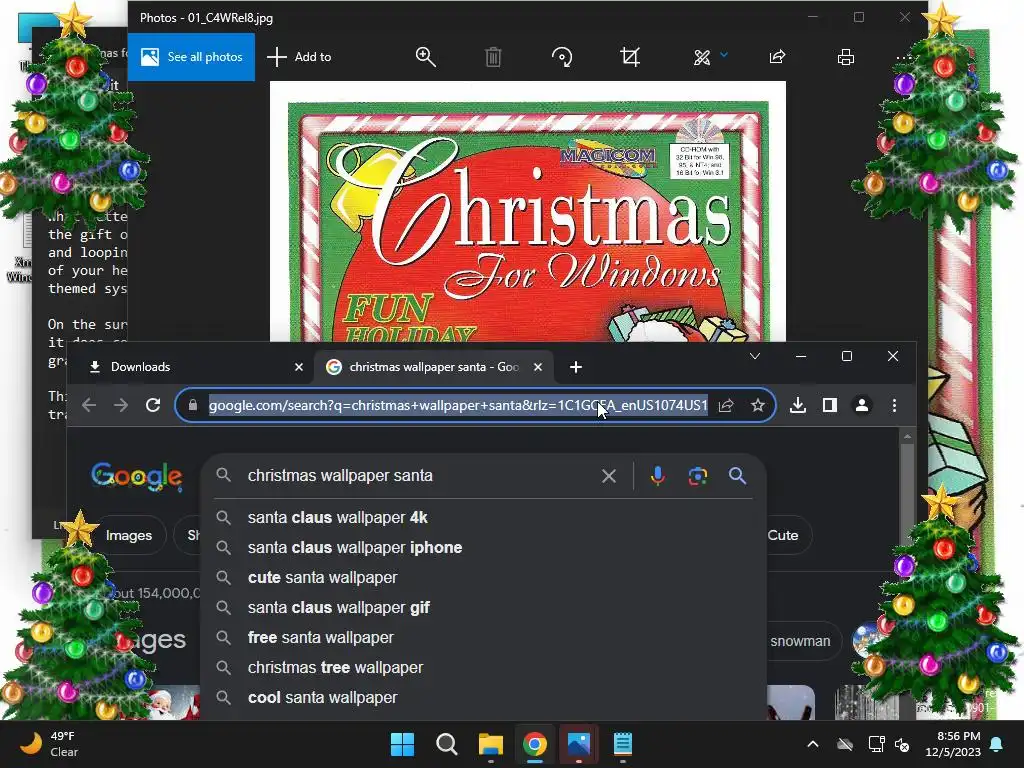Click the Google search text field
The height and width of the screenshot is (768, 1024).
click(418, 475)
